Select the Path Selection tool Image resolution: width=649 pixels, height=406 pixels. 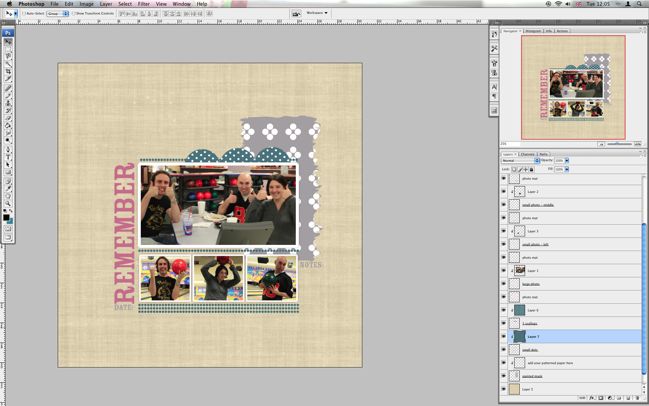8,164
